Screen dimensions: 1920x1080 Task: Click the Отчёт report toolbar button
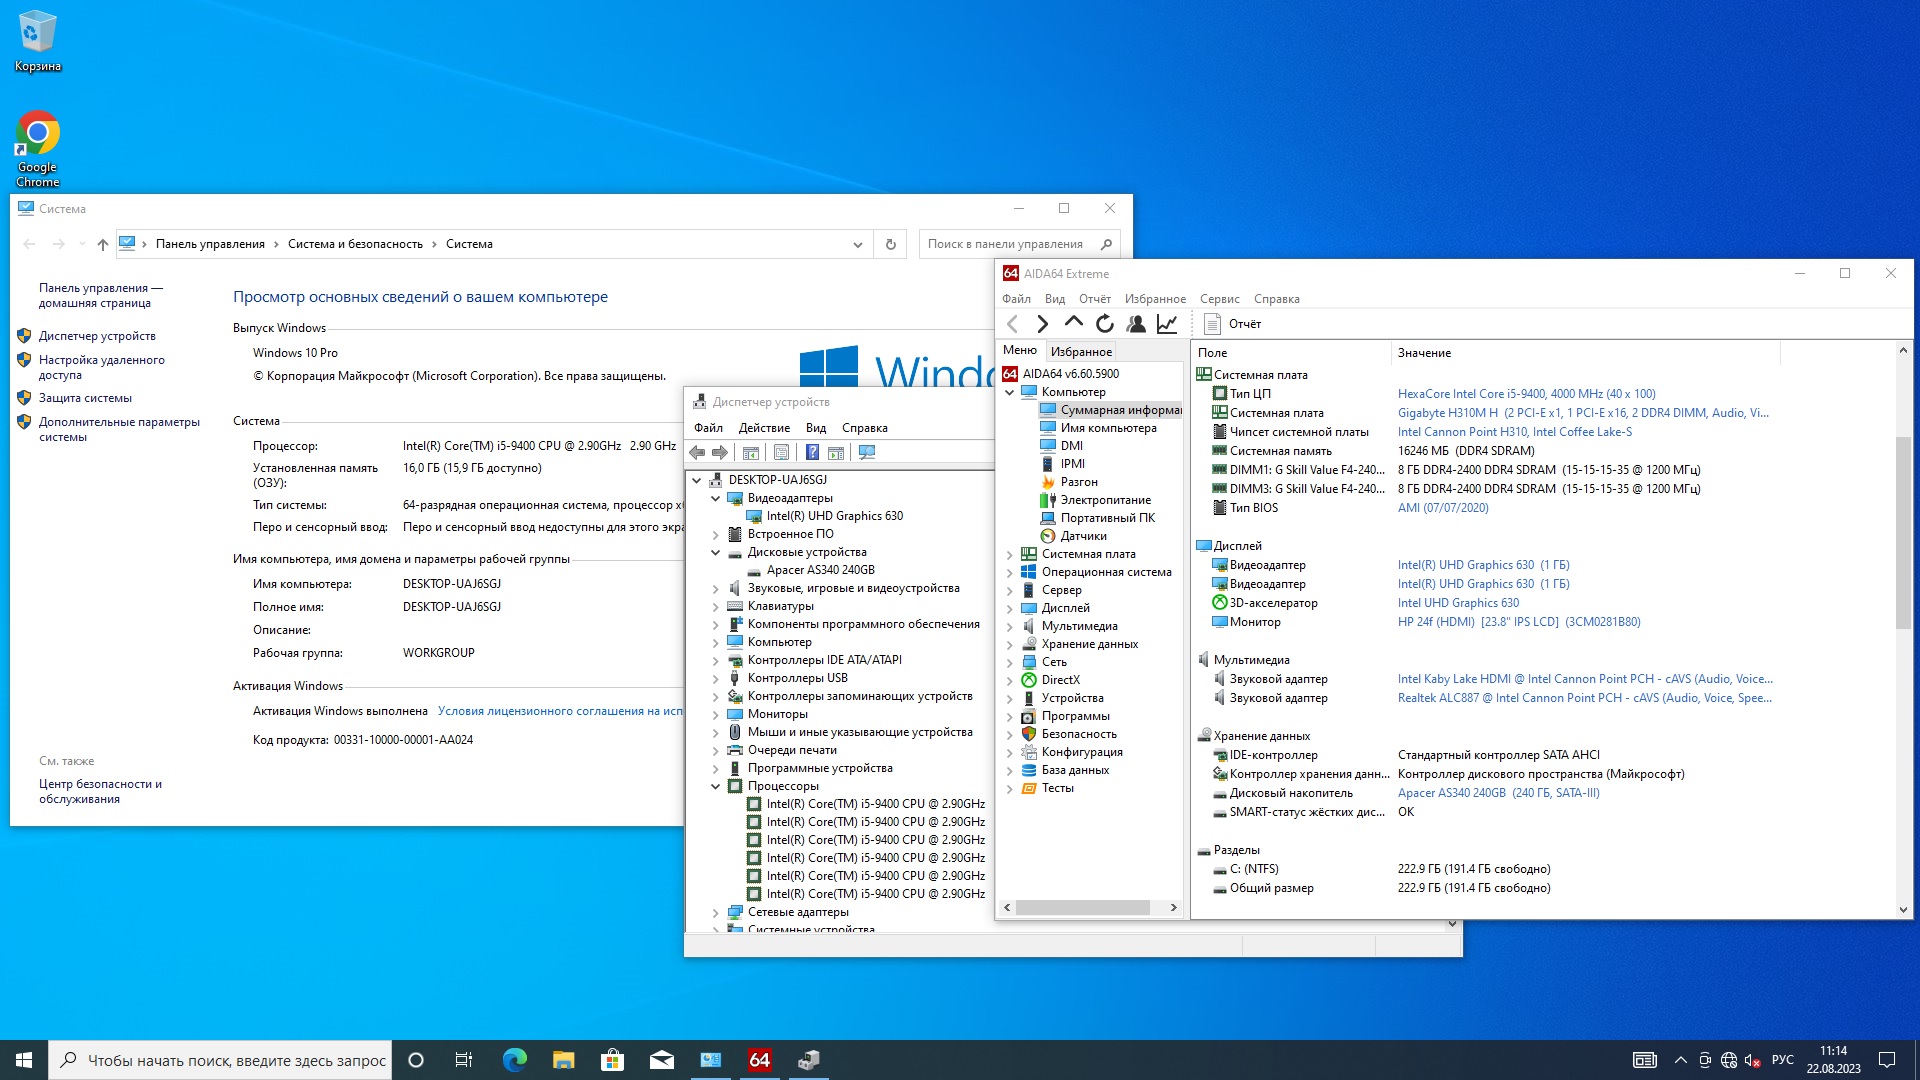pos(1233,324)
